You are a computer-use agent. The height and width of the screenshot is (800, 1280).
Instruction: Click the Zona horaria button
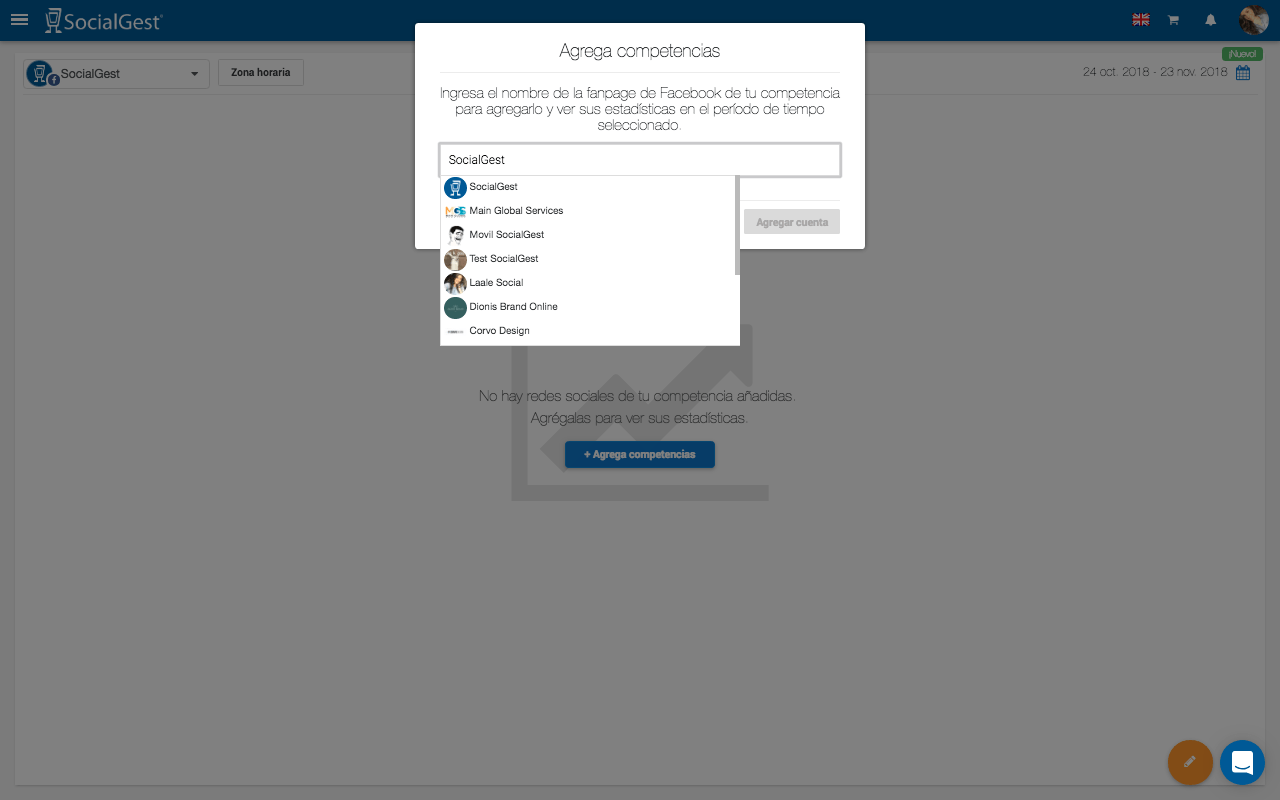(261, 73)
